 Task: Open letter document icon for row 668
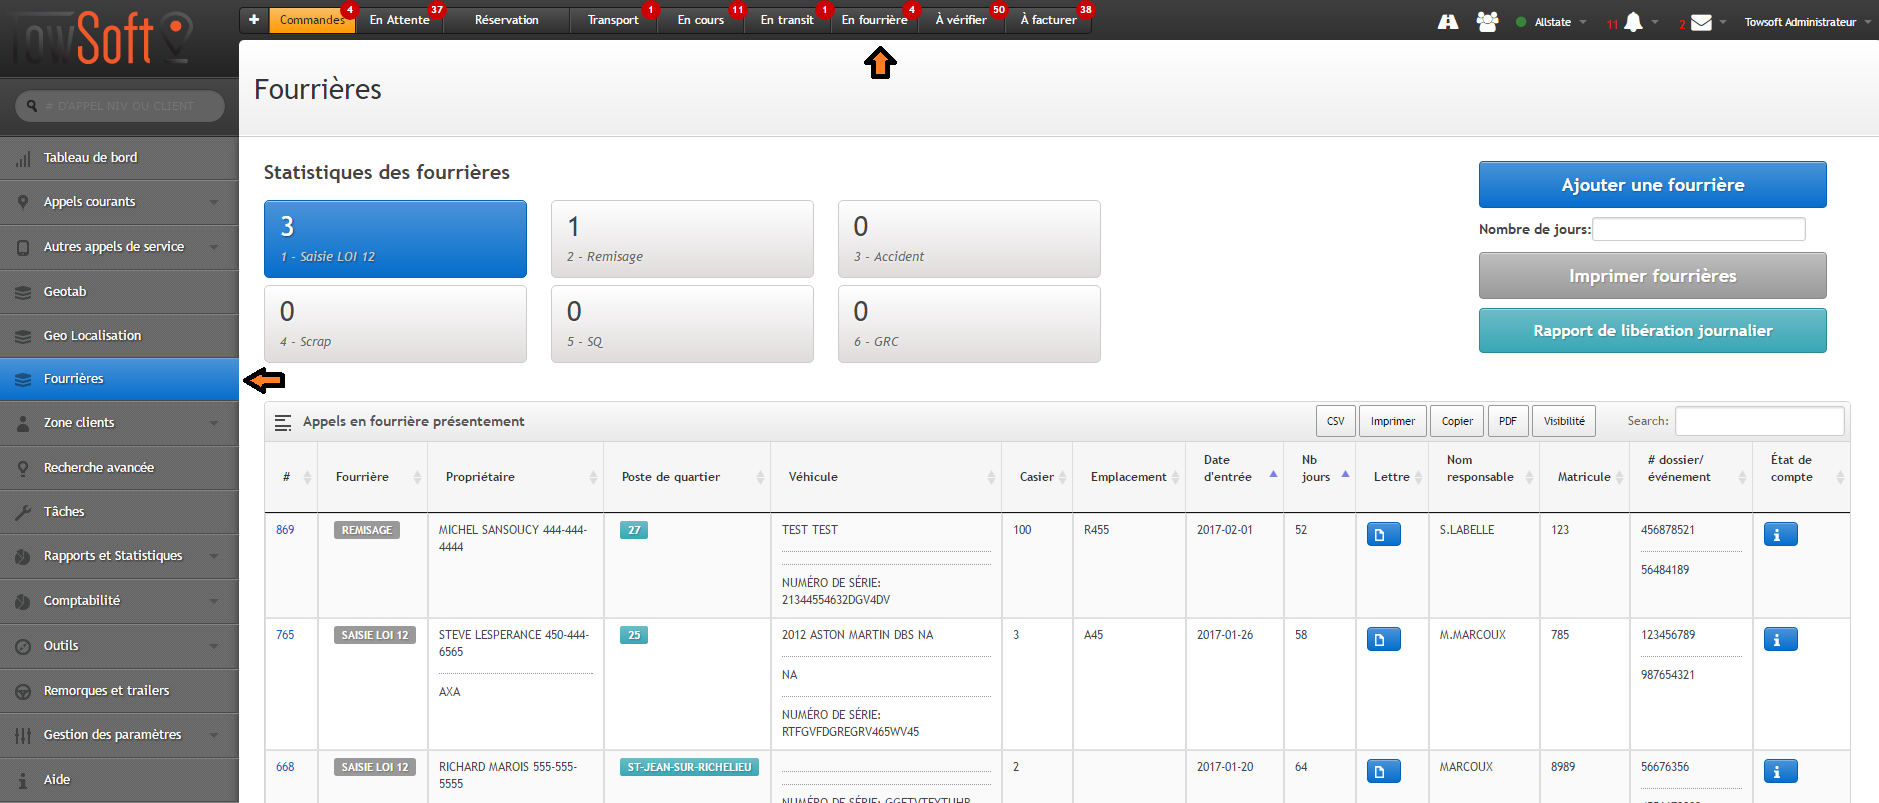pos(1383,772)
